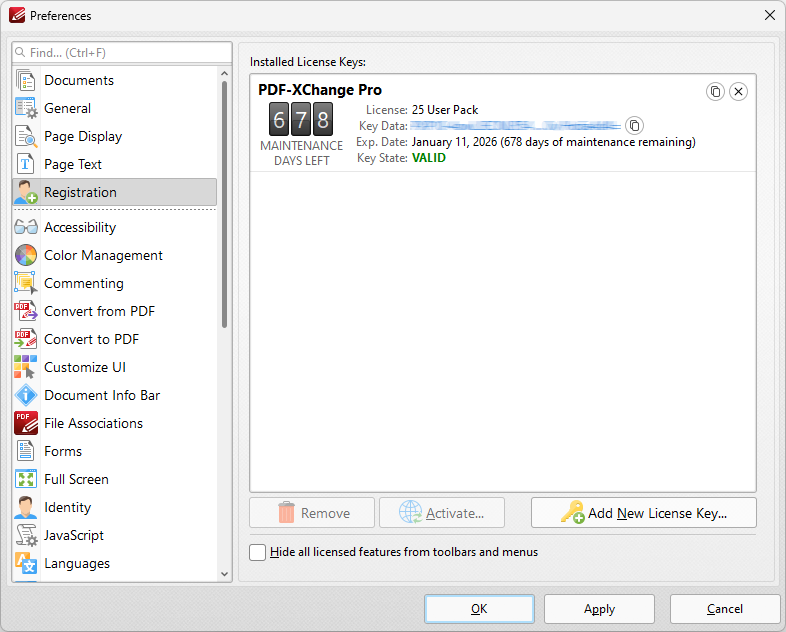Open the Identity category
This screenshot has height=632, width=786.
(115, 507)
